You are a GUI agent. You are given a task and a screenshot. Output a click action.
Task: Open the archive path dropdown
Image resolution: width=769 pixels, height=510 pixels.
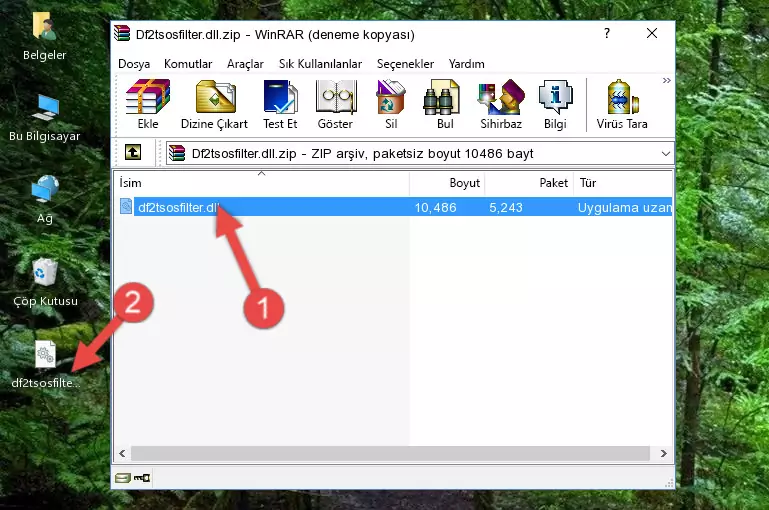click(666, 153)
